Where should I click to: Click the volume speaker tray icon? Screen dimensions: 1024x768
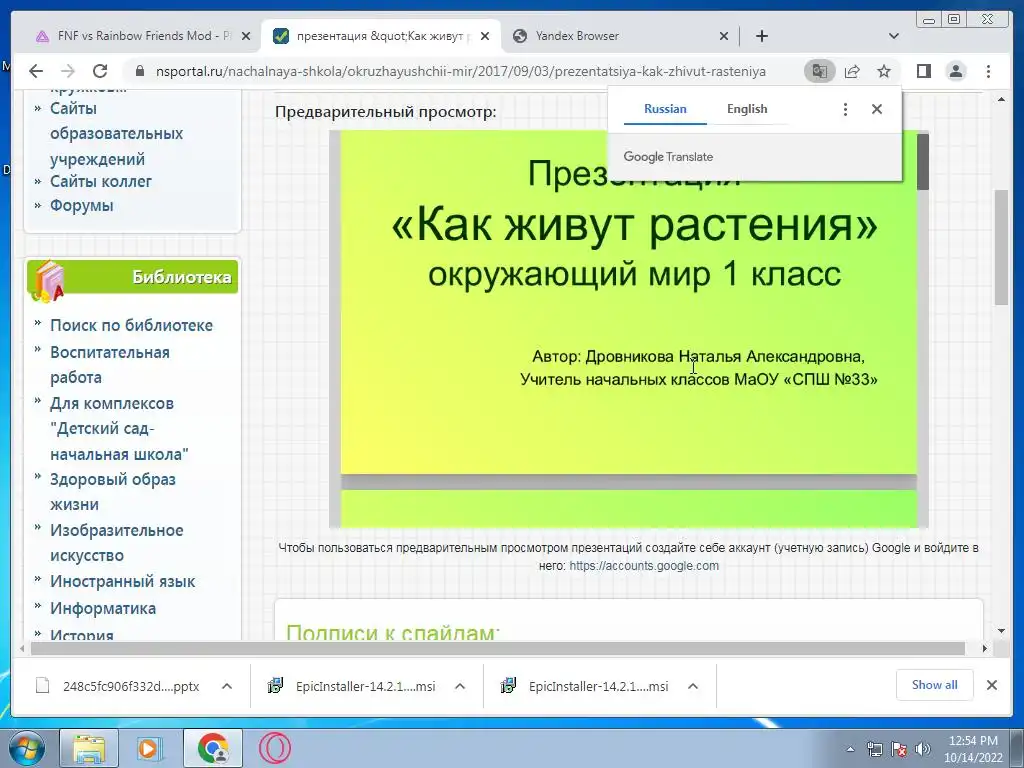pyautogui.click(x=923, y=749)
